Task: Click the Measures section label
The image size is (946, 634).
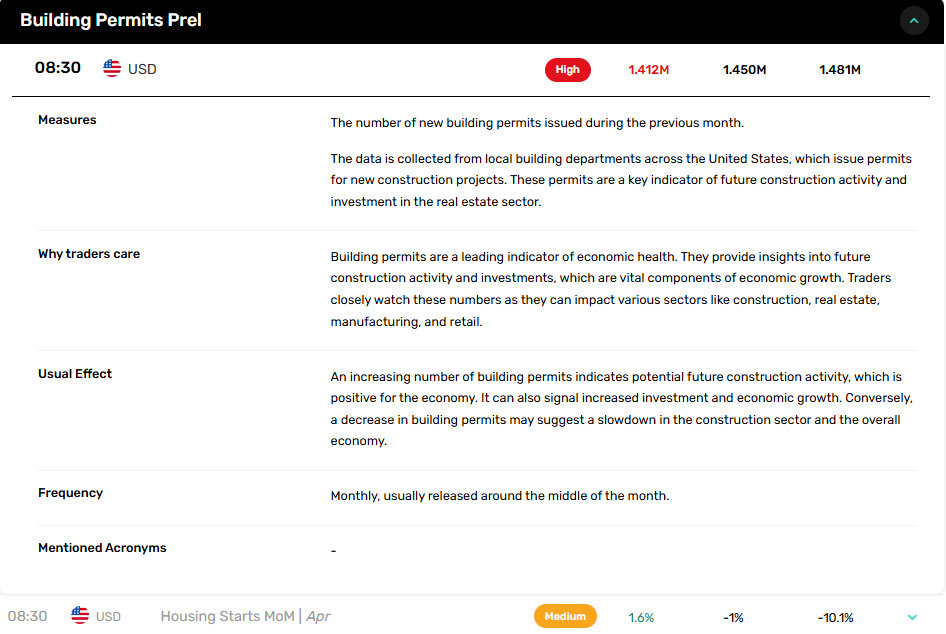Action: (x=67, y=119)
